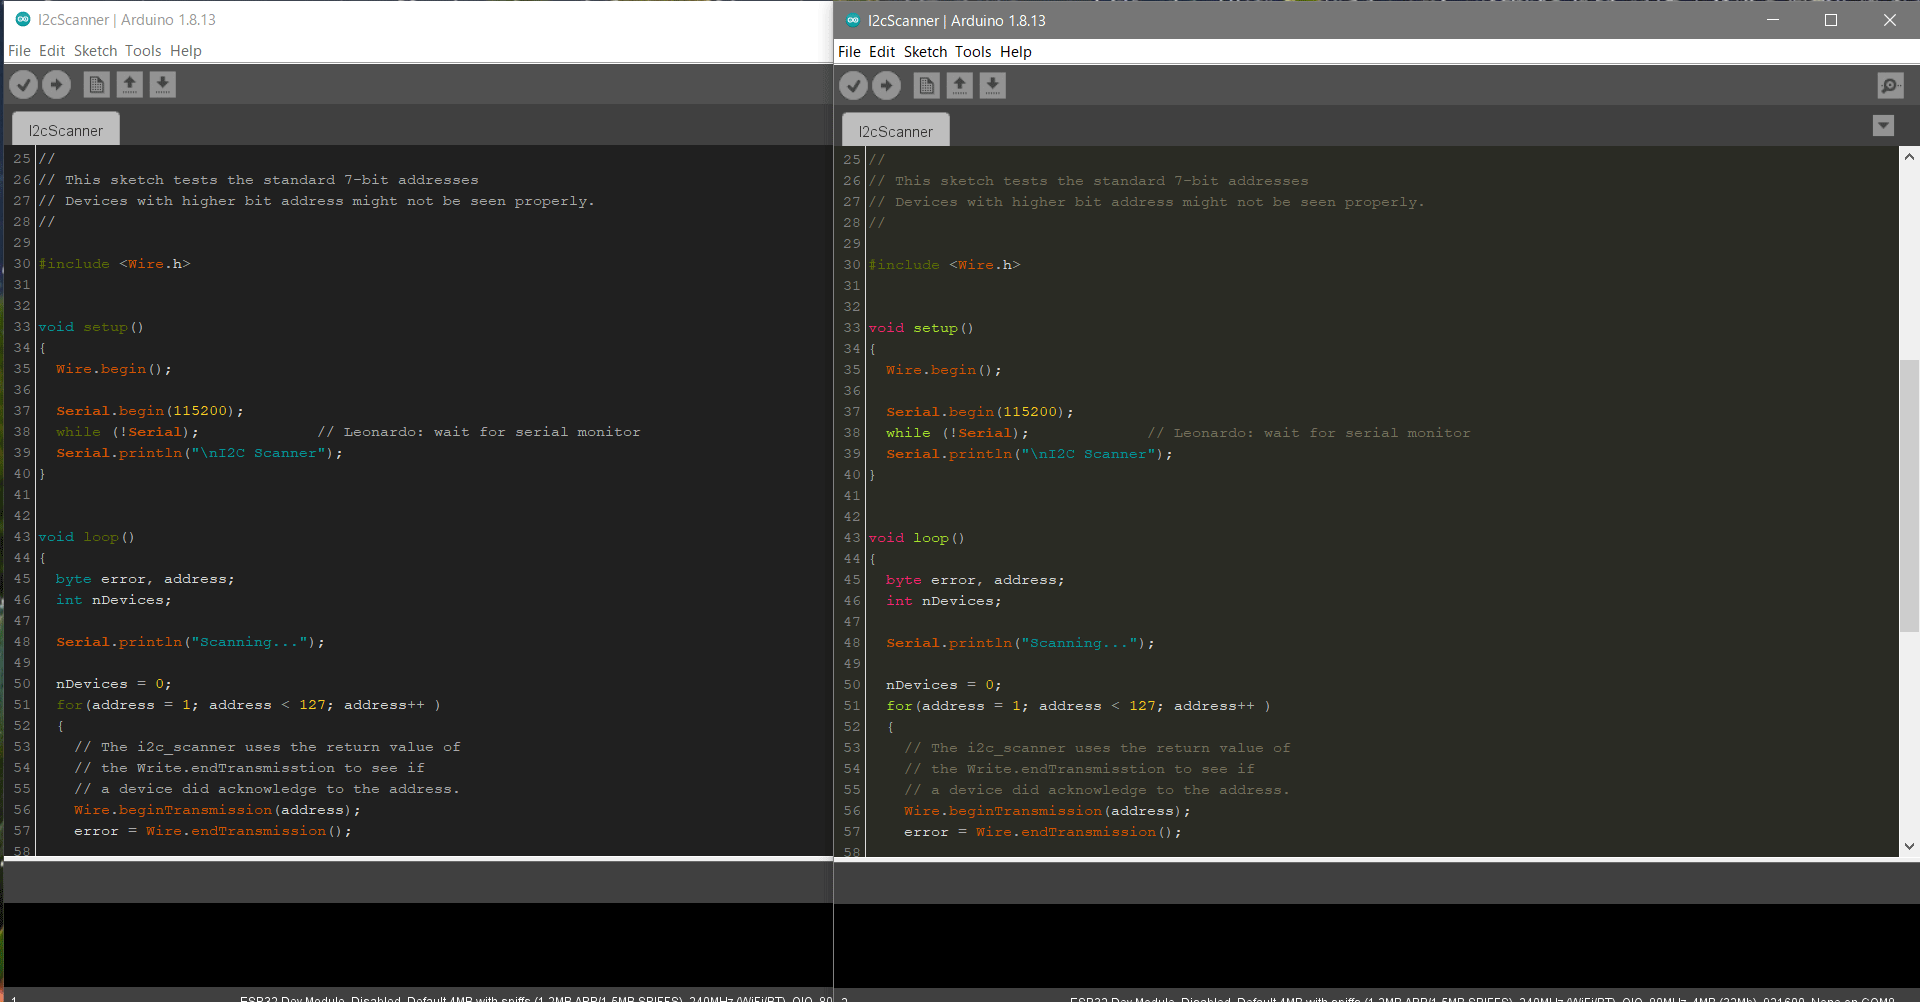The image size is (1920, 1002).
Task: Click Verify button in left Arduino window
Action: tap(24, 85)
